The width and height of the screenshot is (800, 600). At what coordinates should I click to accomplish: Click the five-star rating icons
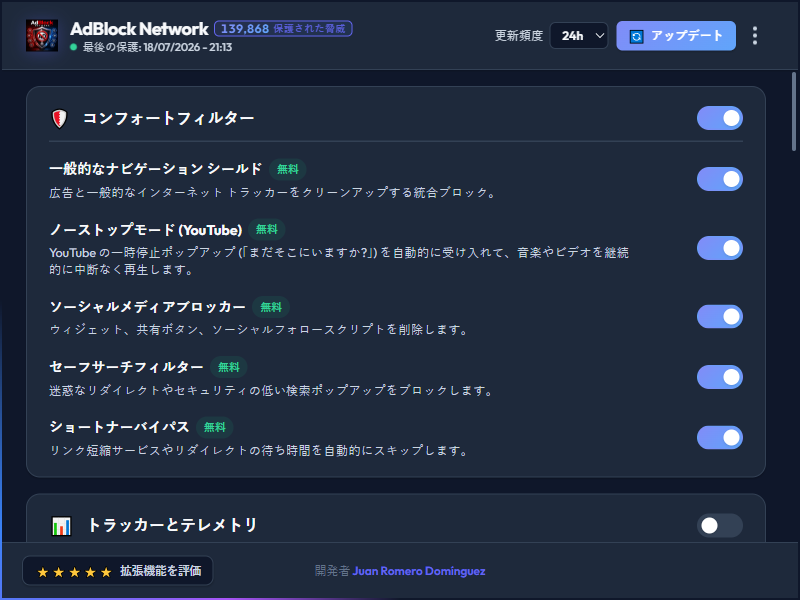pos(74,572)
